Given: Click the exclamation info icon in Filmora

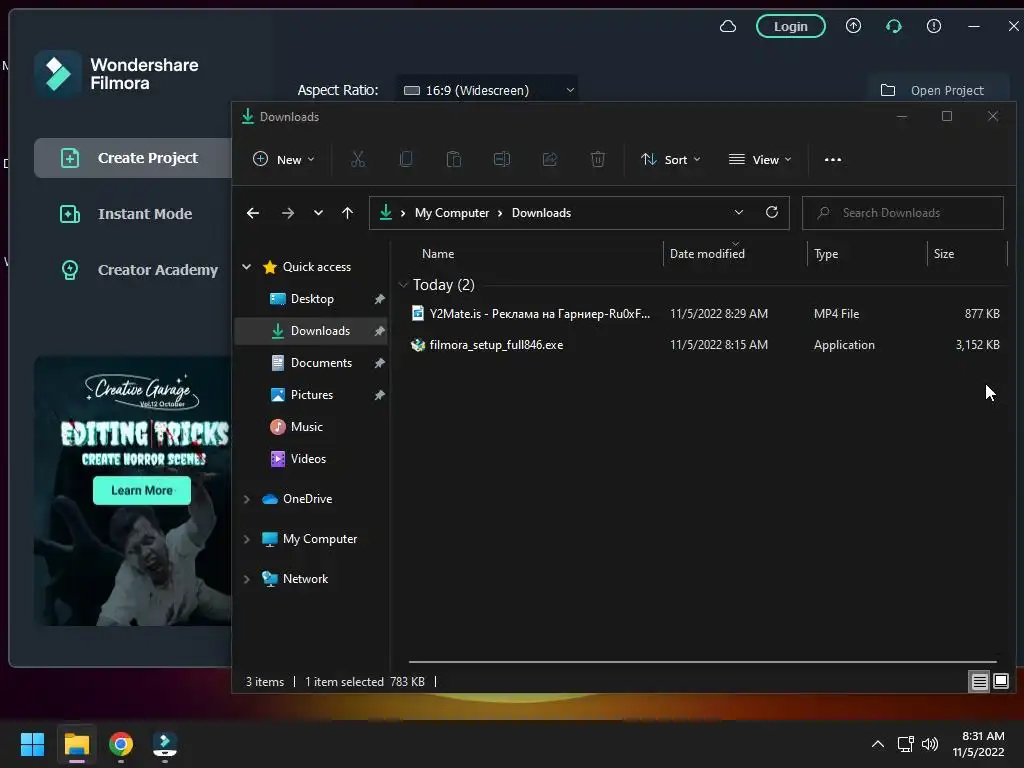Looking at the screenshot, I should [934, 26].
